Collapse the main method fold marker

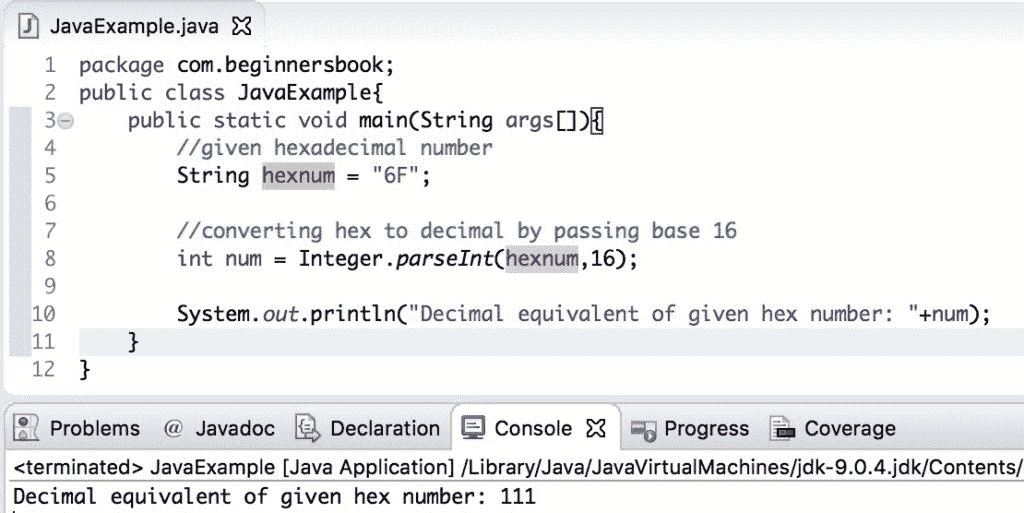click(65, 121)
